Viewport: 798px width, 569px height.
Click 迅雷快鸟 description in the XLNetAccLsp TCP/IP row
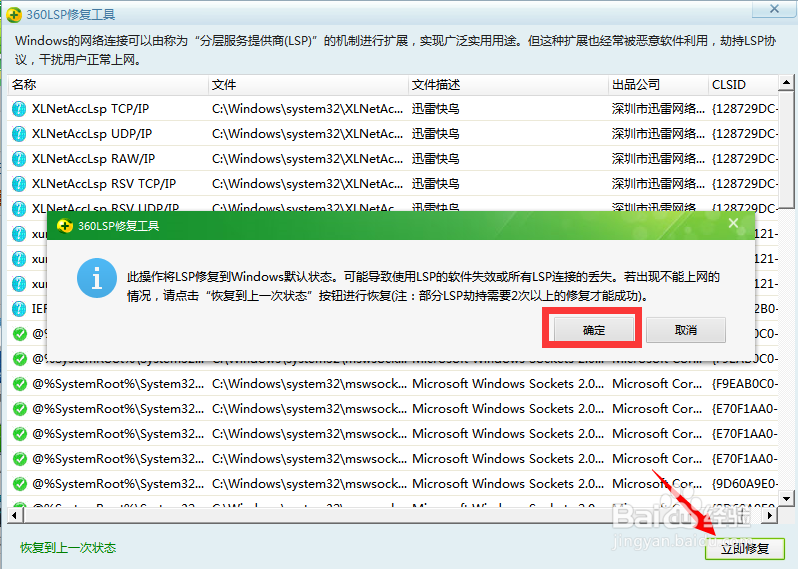pyautogui.click(x=436, y=109)
